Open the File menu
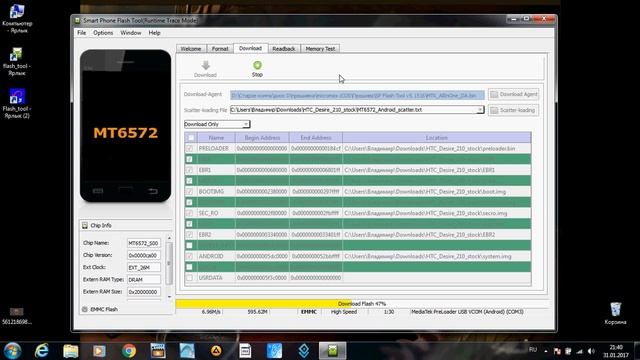Viewport: 640px width, 360px height. click(82, 33)
